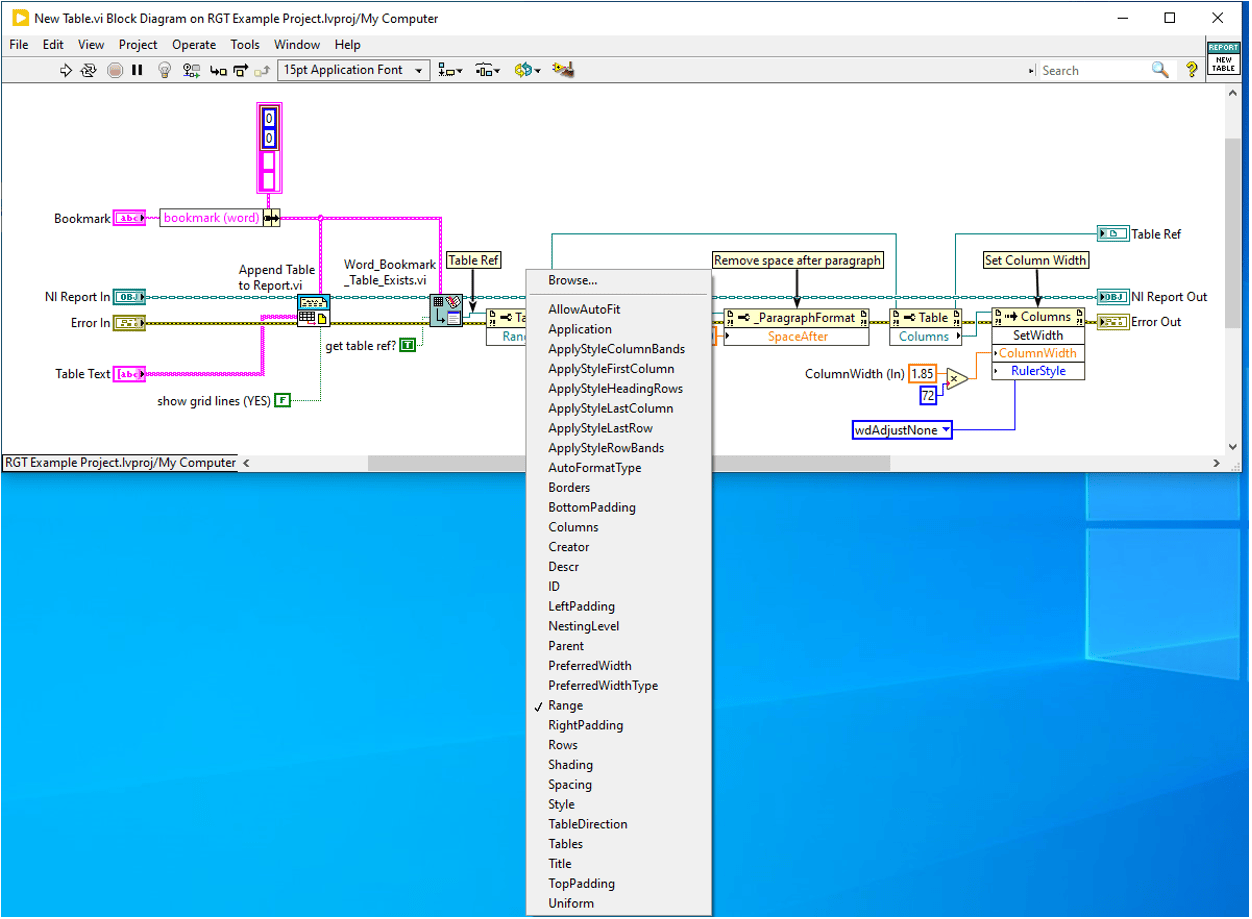
Task: Click the Bookmark string control terminal
Action: [129, 218]
